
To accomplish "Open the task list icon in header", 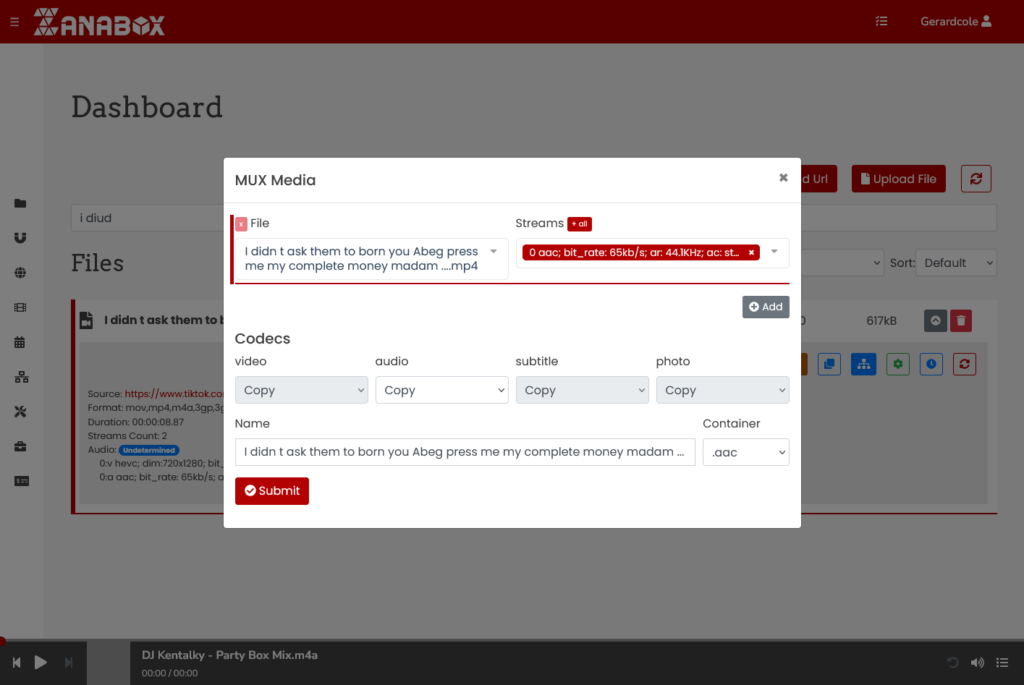I will (x=881, y=21).
